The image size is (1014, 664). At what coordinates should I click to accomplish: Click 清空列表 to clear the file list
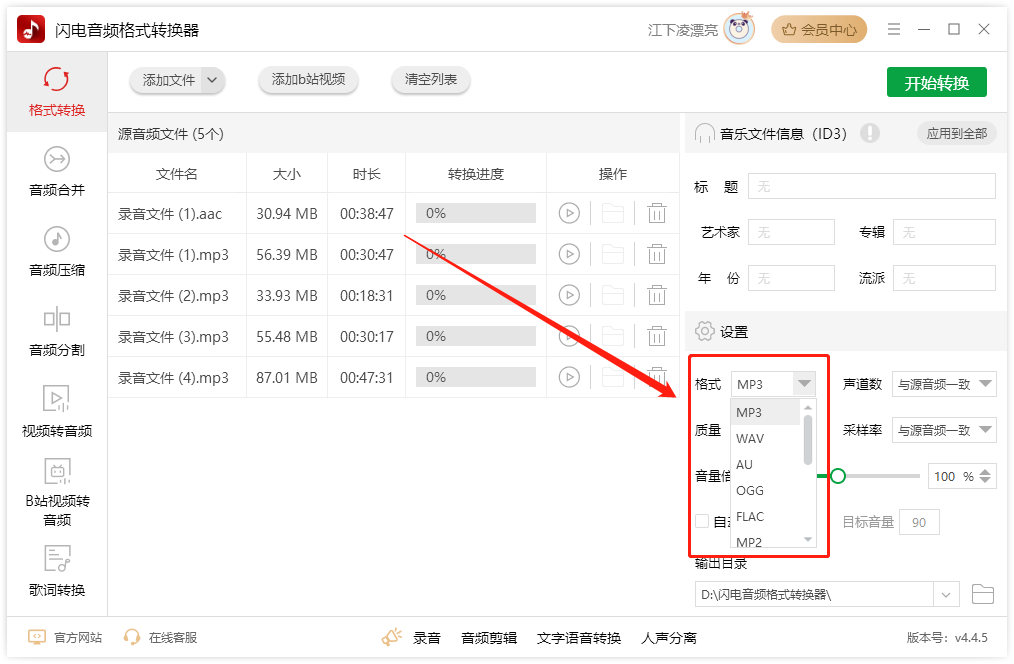tap(430, 81)
